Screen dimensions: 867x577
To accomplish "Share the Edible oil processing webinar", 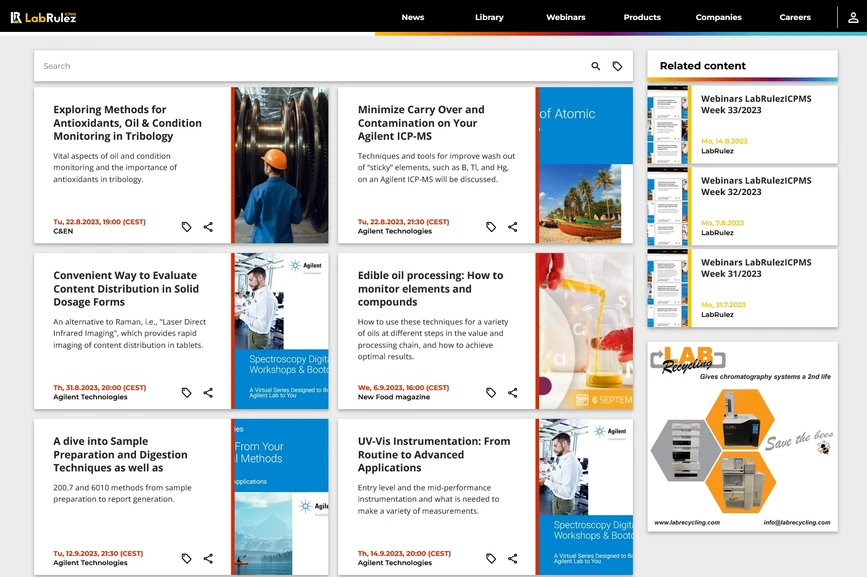I will click(x=513, y=392).
